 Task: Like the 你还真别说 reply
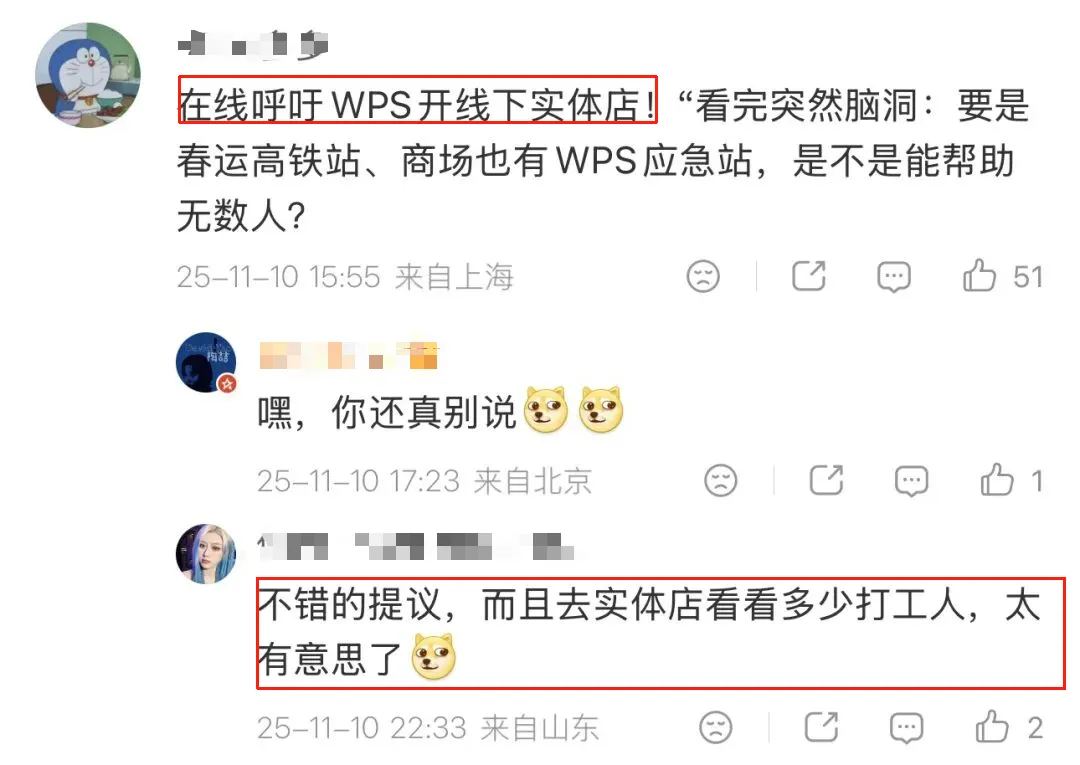(997, 480)
